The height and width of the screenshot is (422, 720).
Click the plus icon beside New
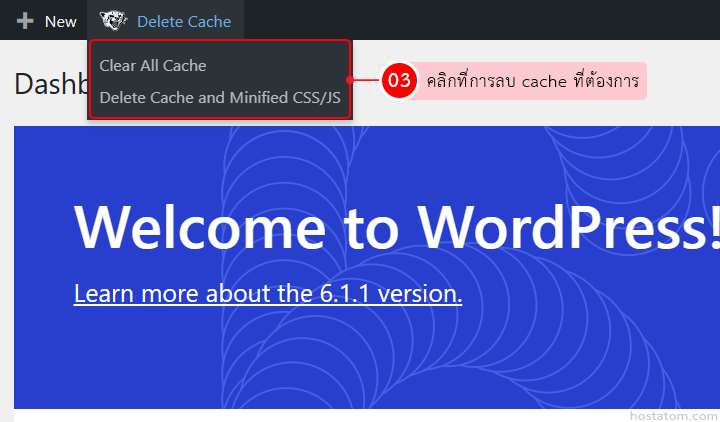coord(25,21)
